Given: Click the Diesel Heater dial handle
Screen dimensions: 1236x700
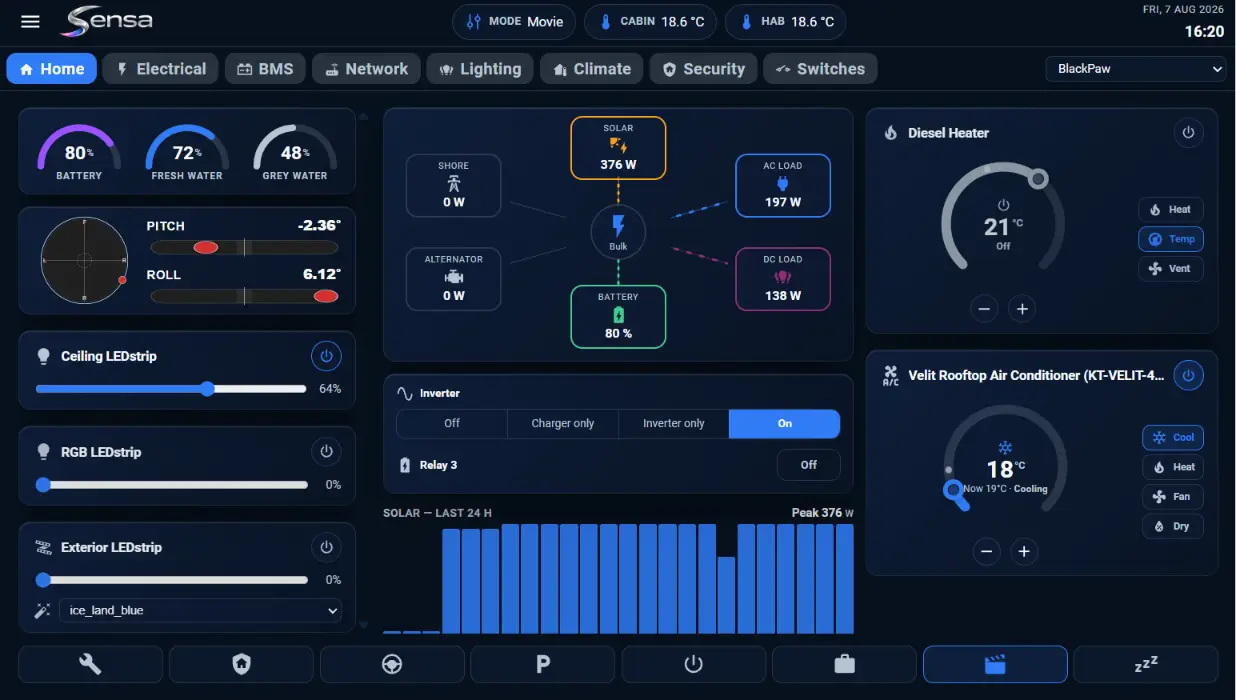Looking at the screenshot, I should click(x=1039, y=179).
